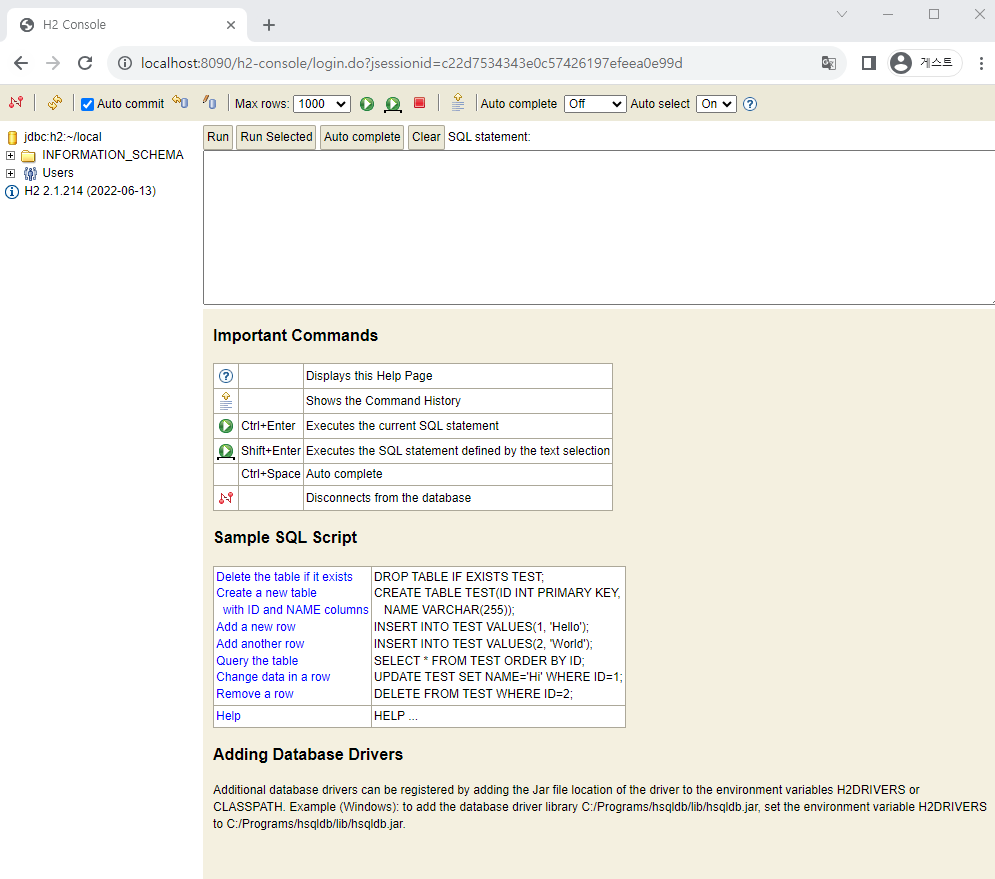The image size is (995, 879).
Task: Click the 'SELECT * FROM TEST ORDER BY ID;' text
Action: [479, 661]
